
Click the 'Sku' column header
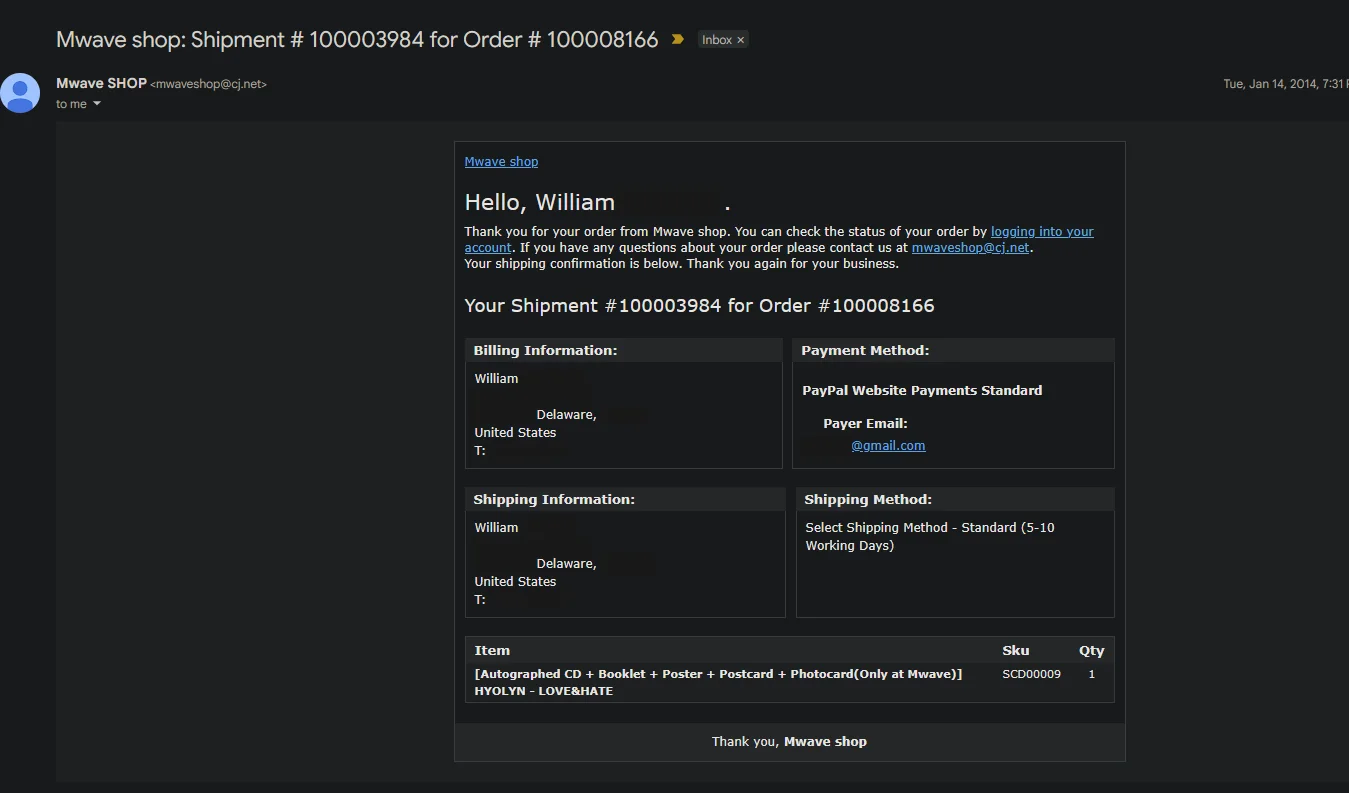pos(1015,650)
